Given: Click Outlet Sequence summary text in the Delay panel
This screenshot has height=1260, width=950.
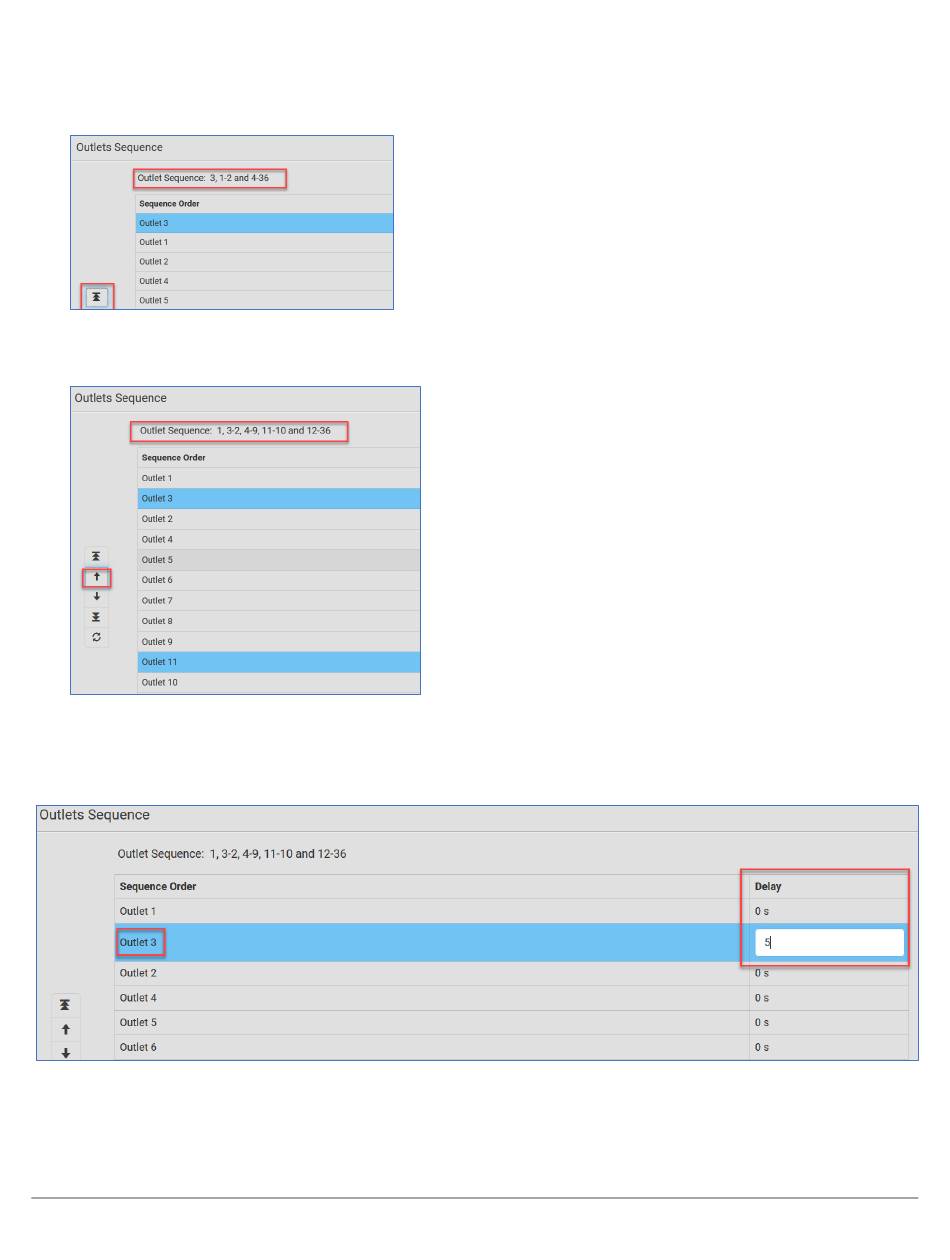Looking at the screenshot, I should pyautogui.click(x=232, y=854).
